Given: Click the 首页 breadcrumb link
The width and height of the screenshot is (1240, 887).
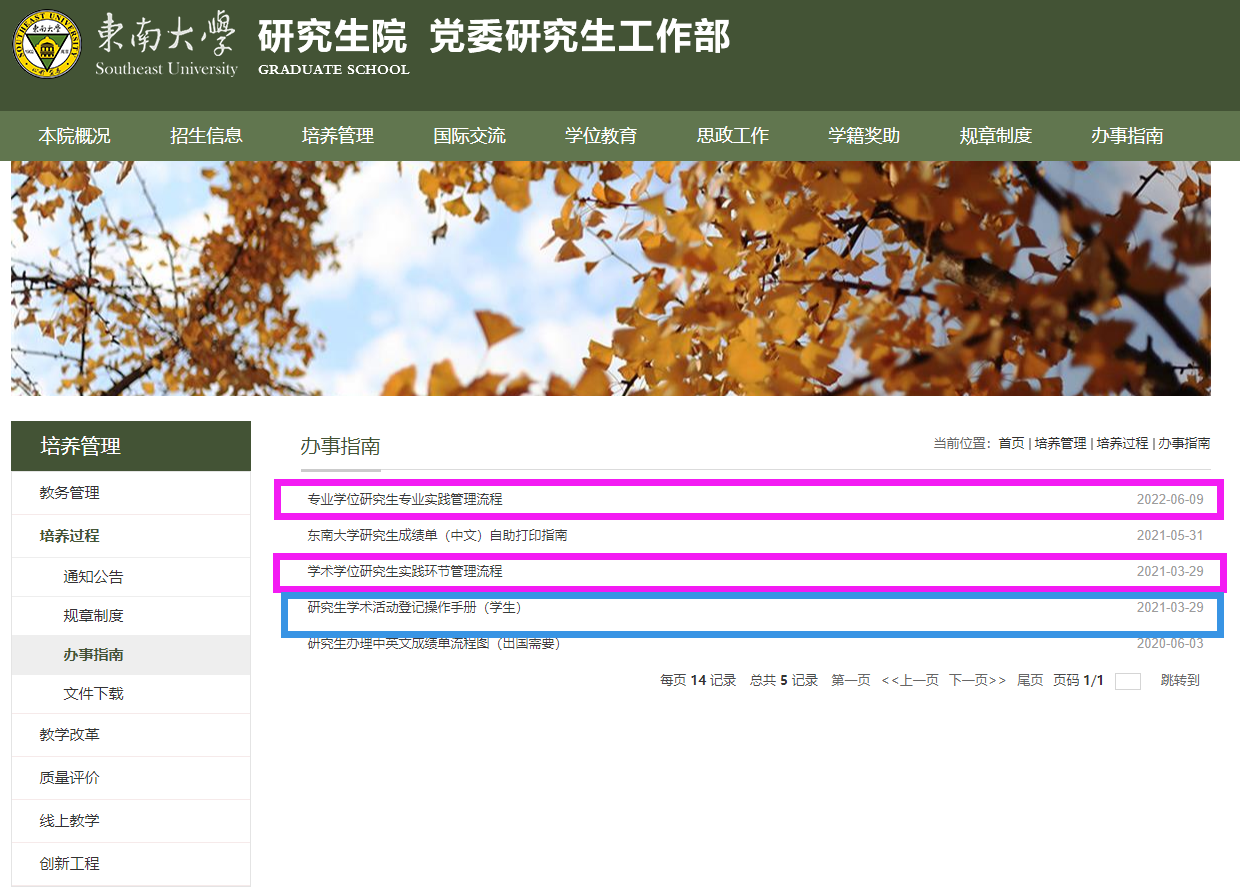Looking at the screenshot, I should (x=1011, y=443).
